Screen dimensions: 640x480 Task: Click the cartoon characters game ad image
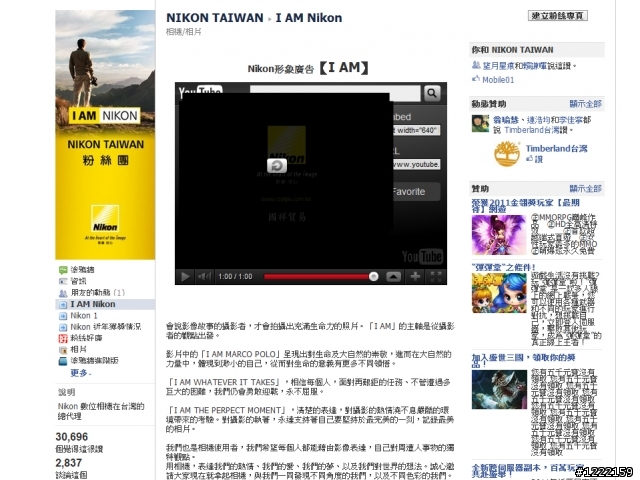(x=499, y=293)
